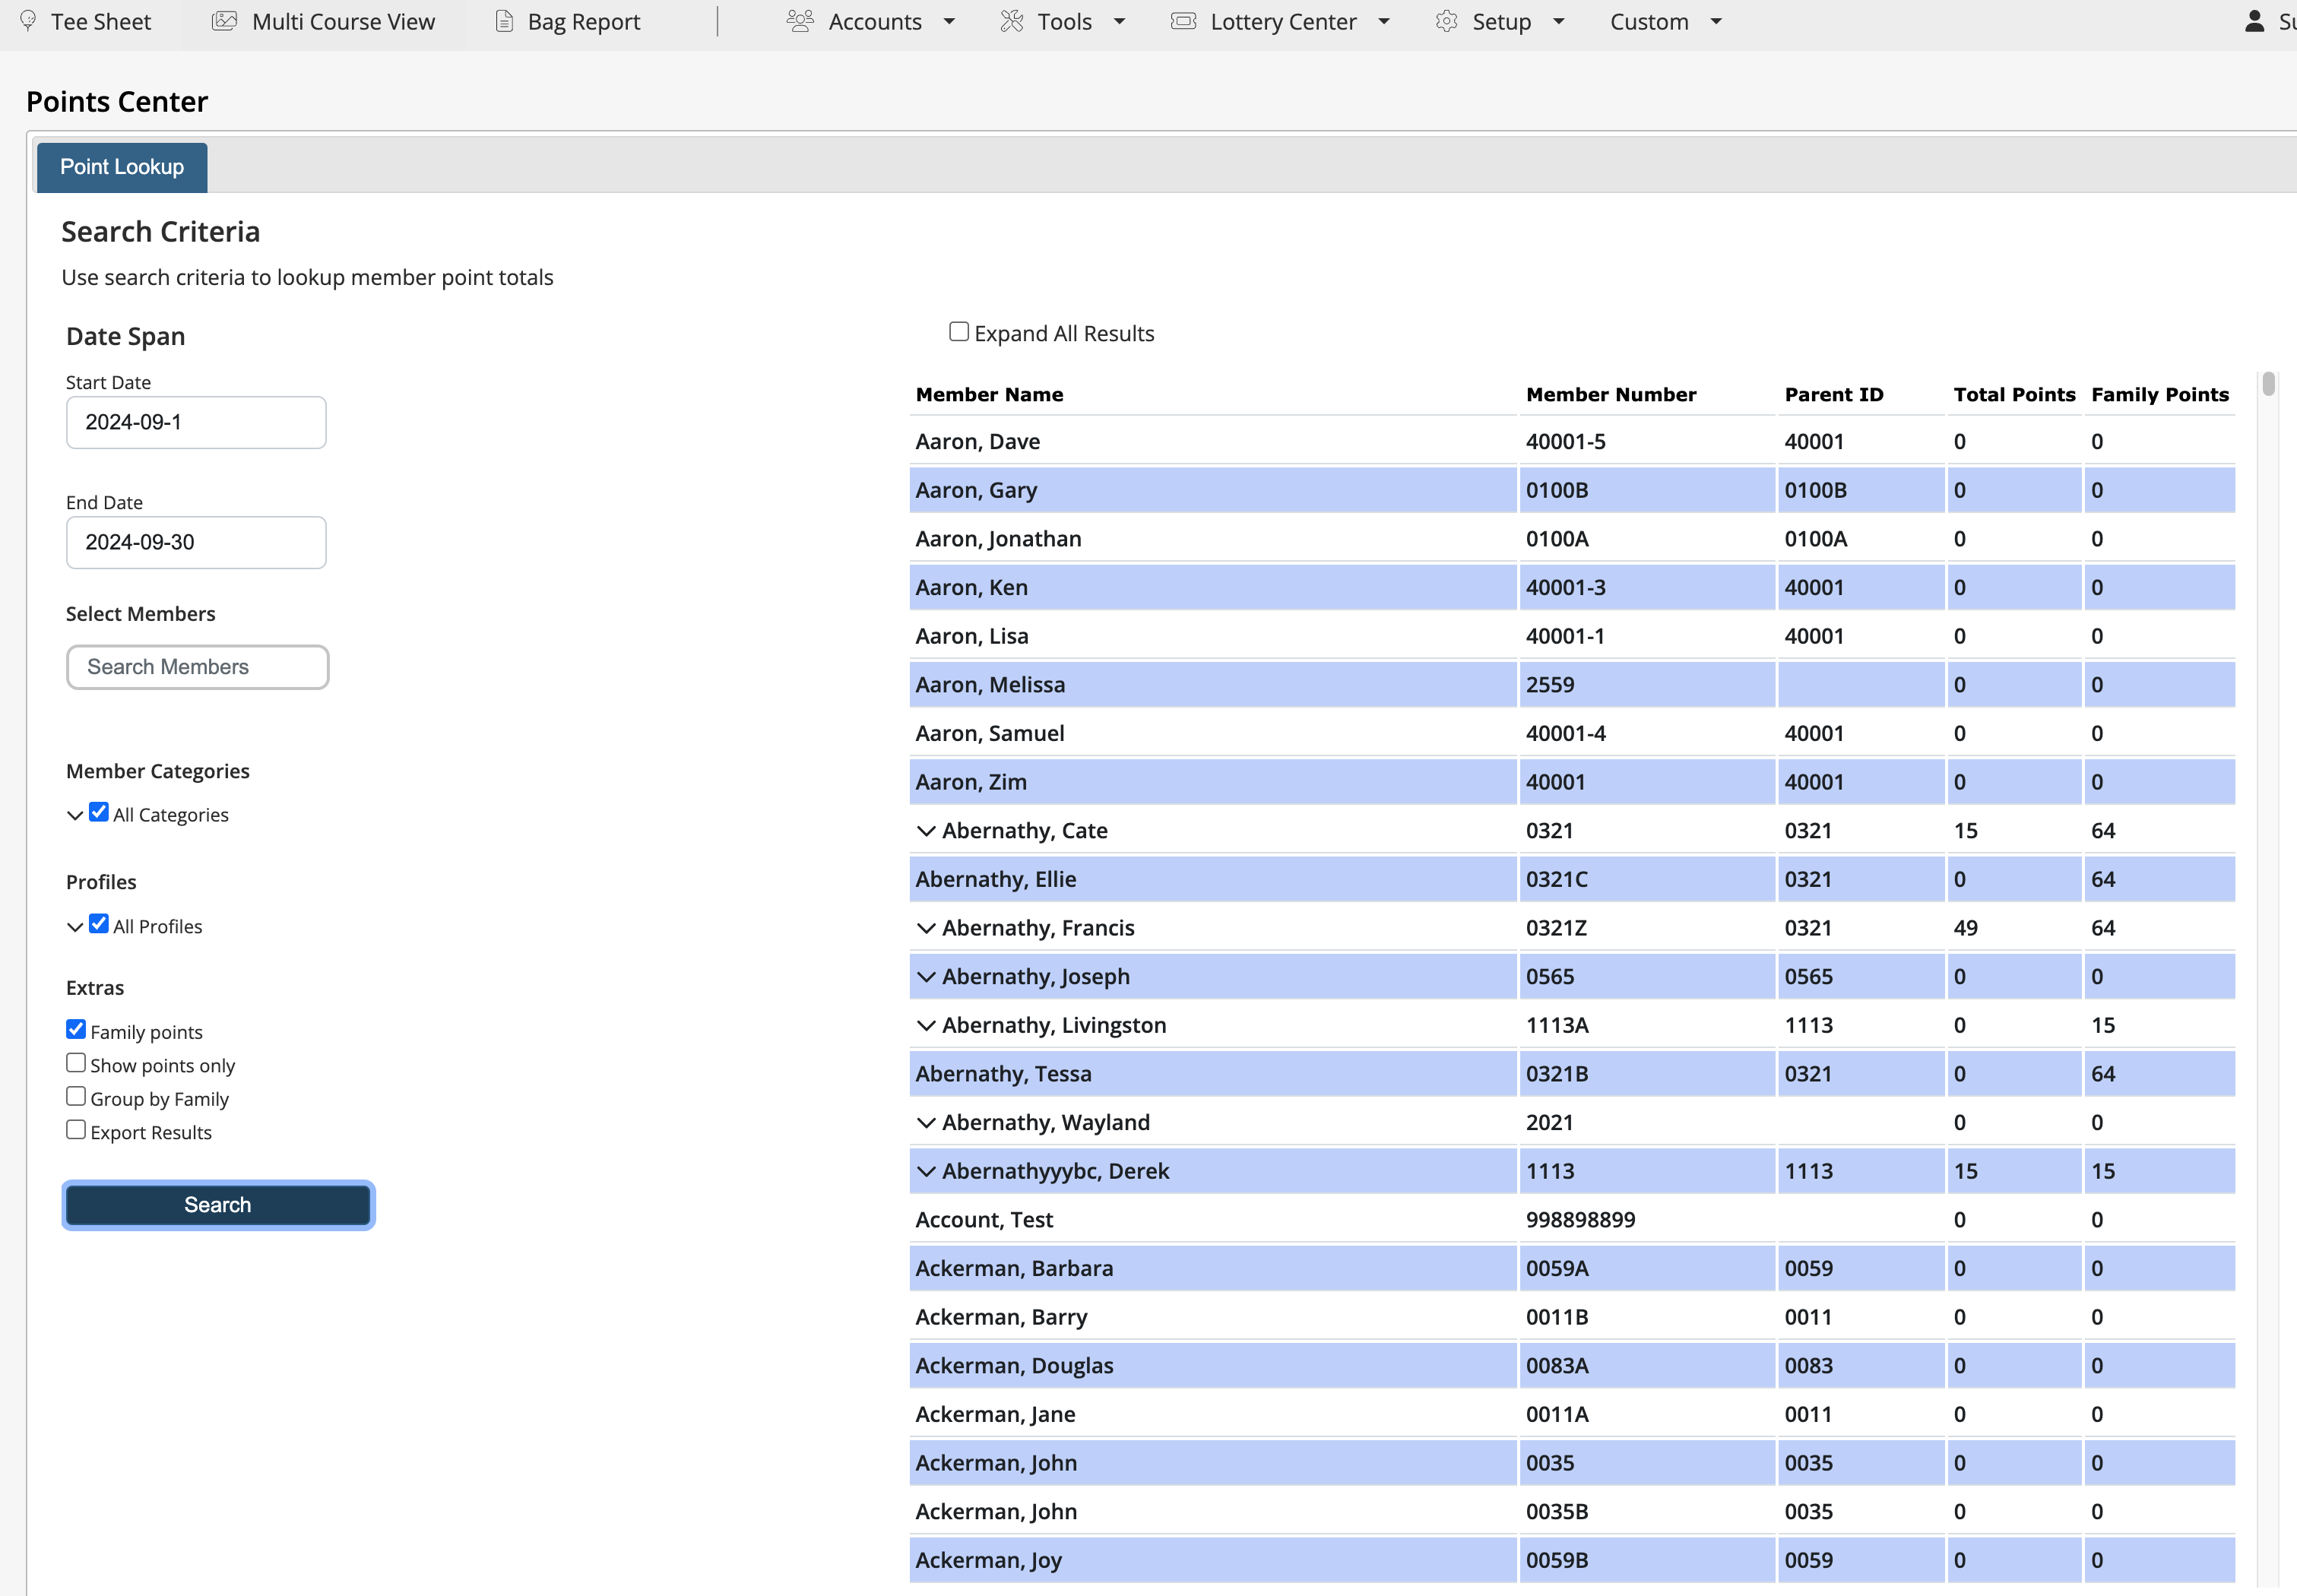The width and height of the screenshot is (2297, 1596).
Task: Enable Show points only checkbox
Action: 76,1063
